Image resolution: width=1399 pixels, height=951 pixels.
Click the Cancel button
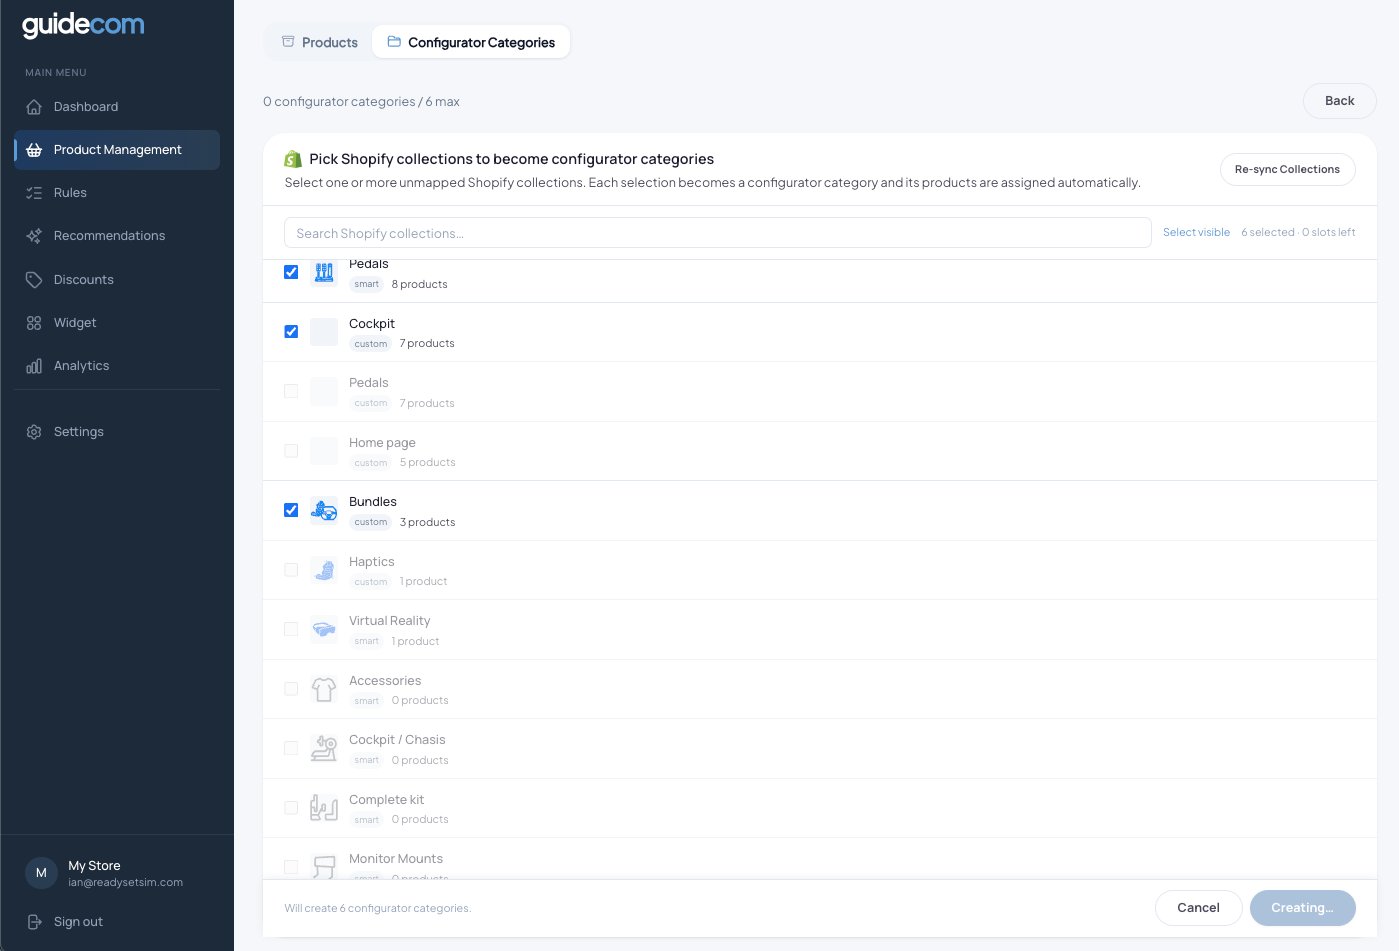click(x=1198, y=908)
